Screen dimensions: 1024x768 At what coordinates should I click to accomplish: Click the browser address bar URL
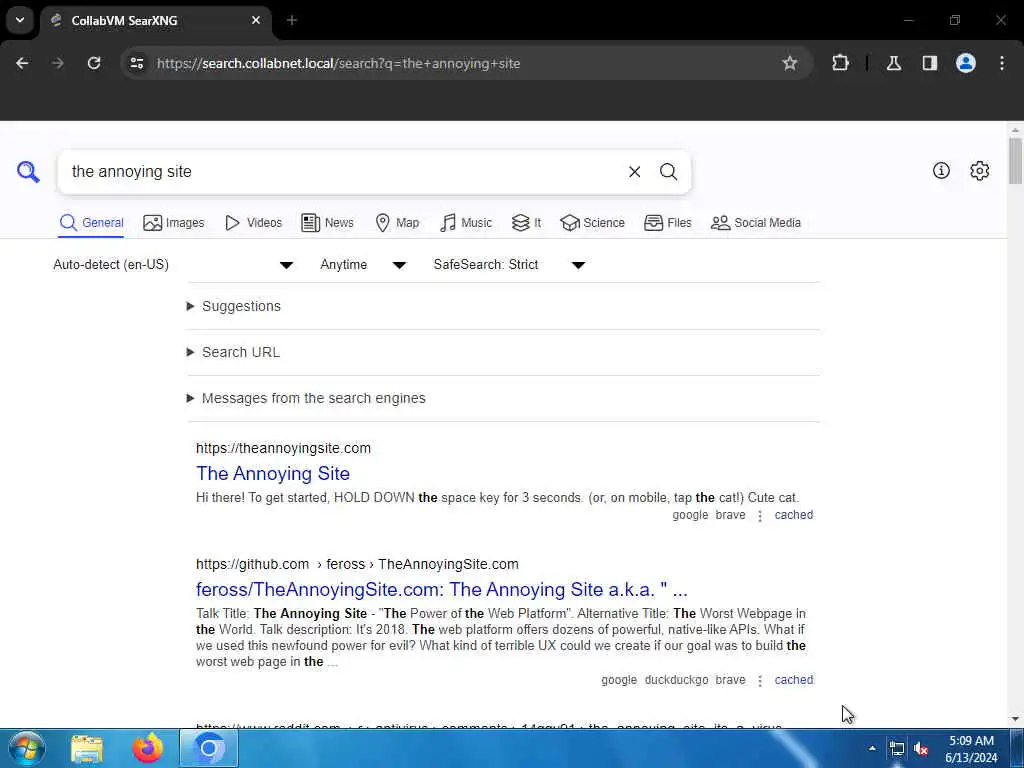pos(338,63)
